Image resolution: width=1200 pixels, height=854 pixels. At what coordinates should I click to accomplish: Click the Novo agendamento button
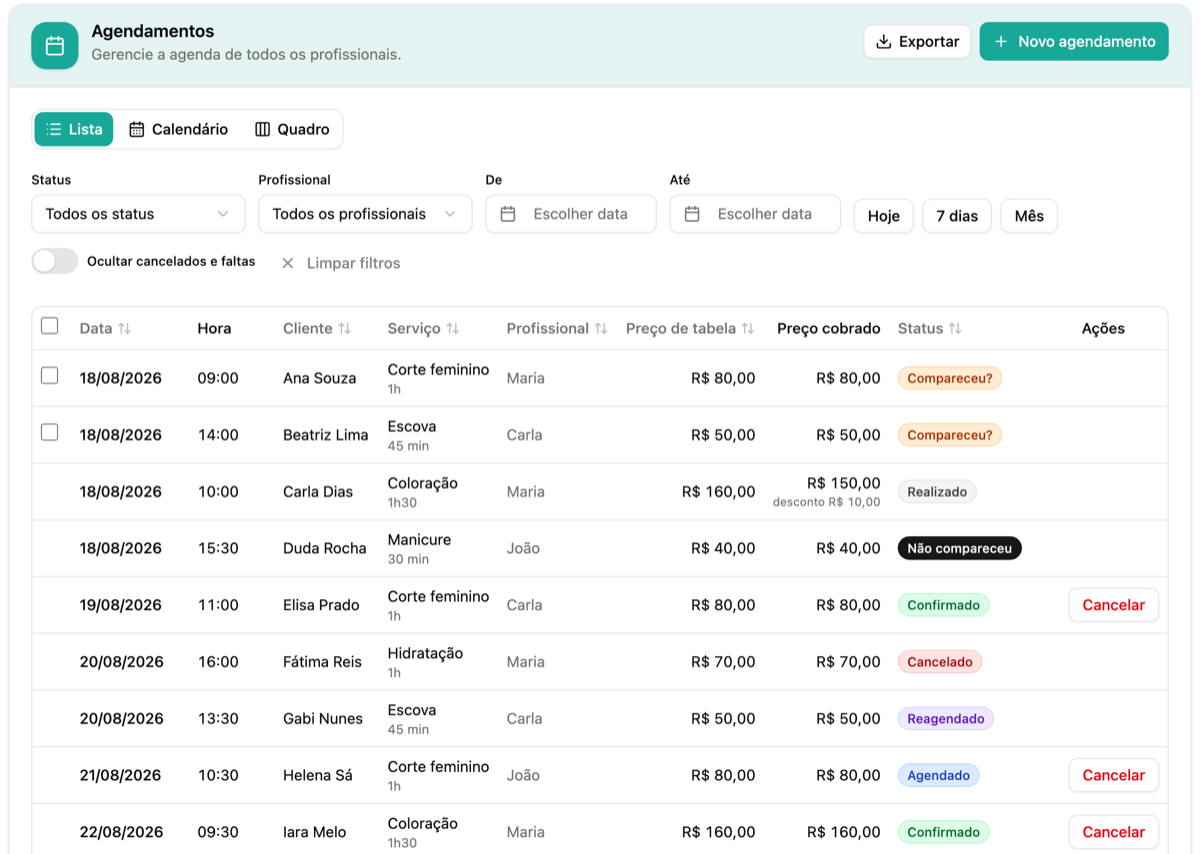click(x=1074, y=42)
